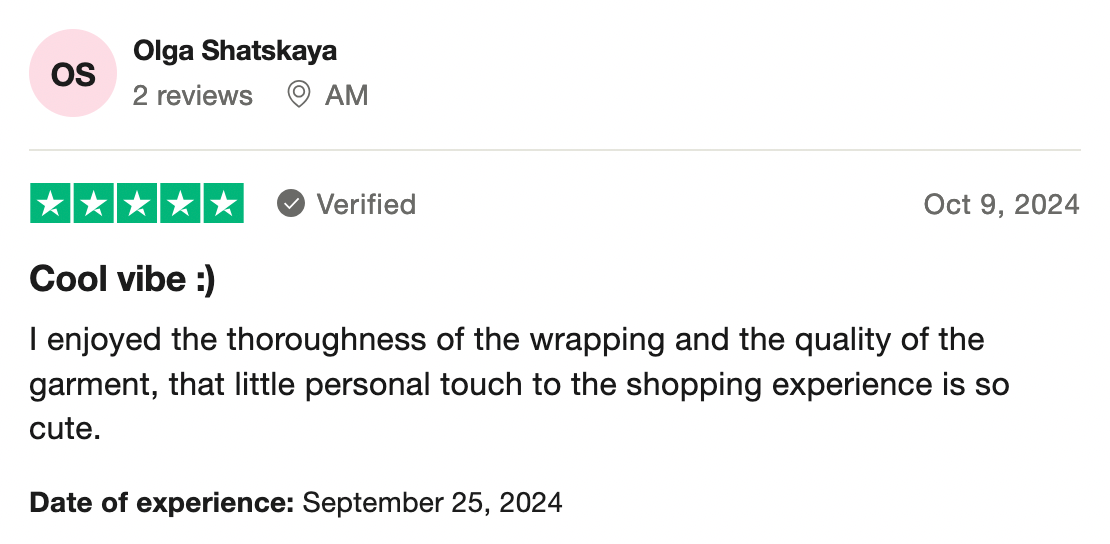Select the AM country code

click(x=347, y=96)
